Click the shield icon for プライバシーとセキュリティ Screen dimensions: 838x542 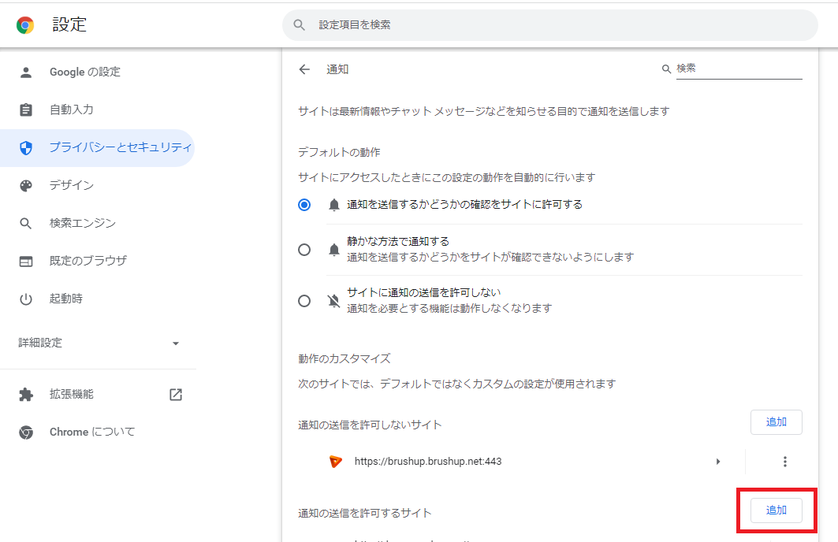[x=26, y=148]
